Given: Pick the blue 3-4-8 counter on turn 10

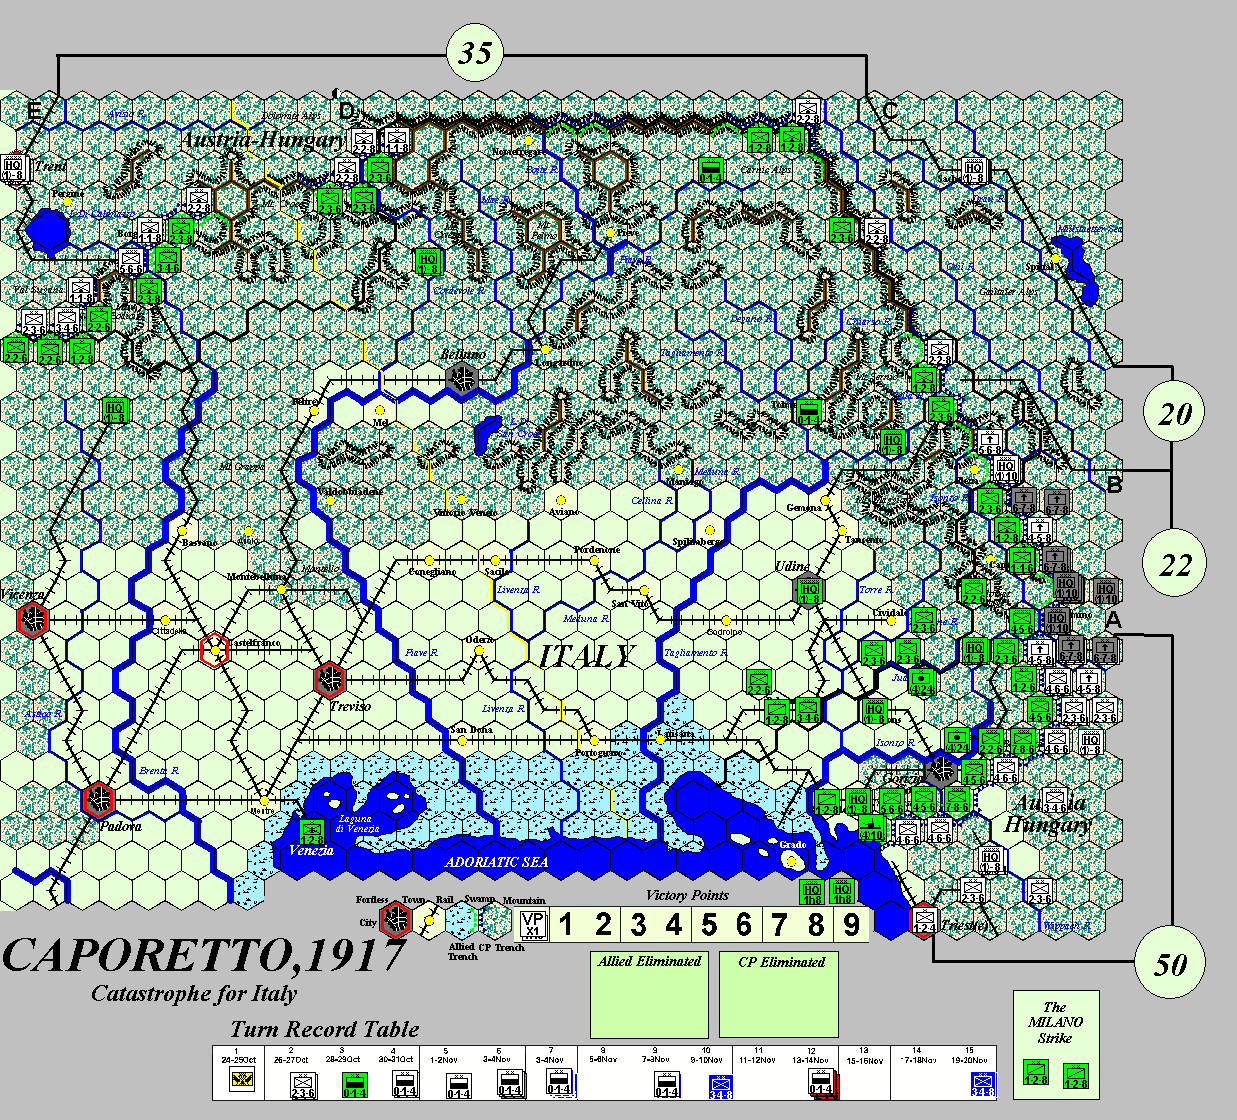Looking at the screenshot, I should [721, 1086].
